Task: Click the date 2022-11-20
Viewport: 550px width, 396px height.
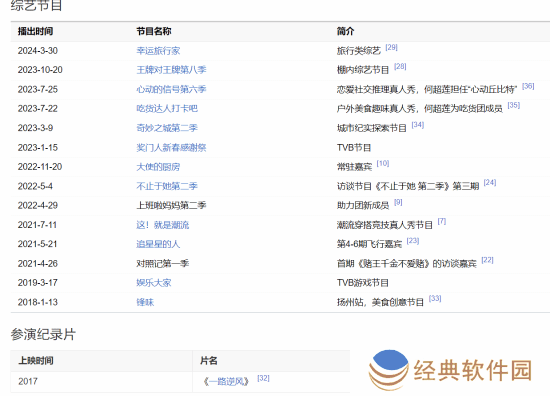Action: pos(40,167)
